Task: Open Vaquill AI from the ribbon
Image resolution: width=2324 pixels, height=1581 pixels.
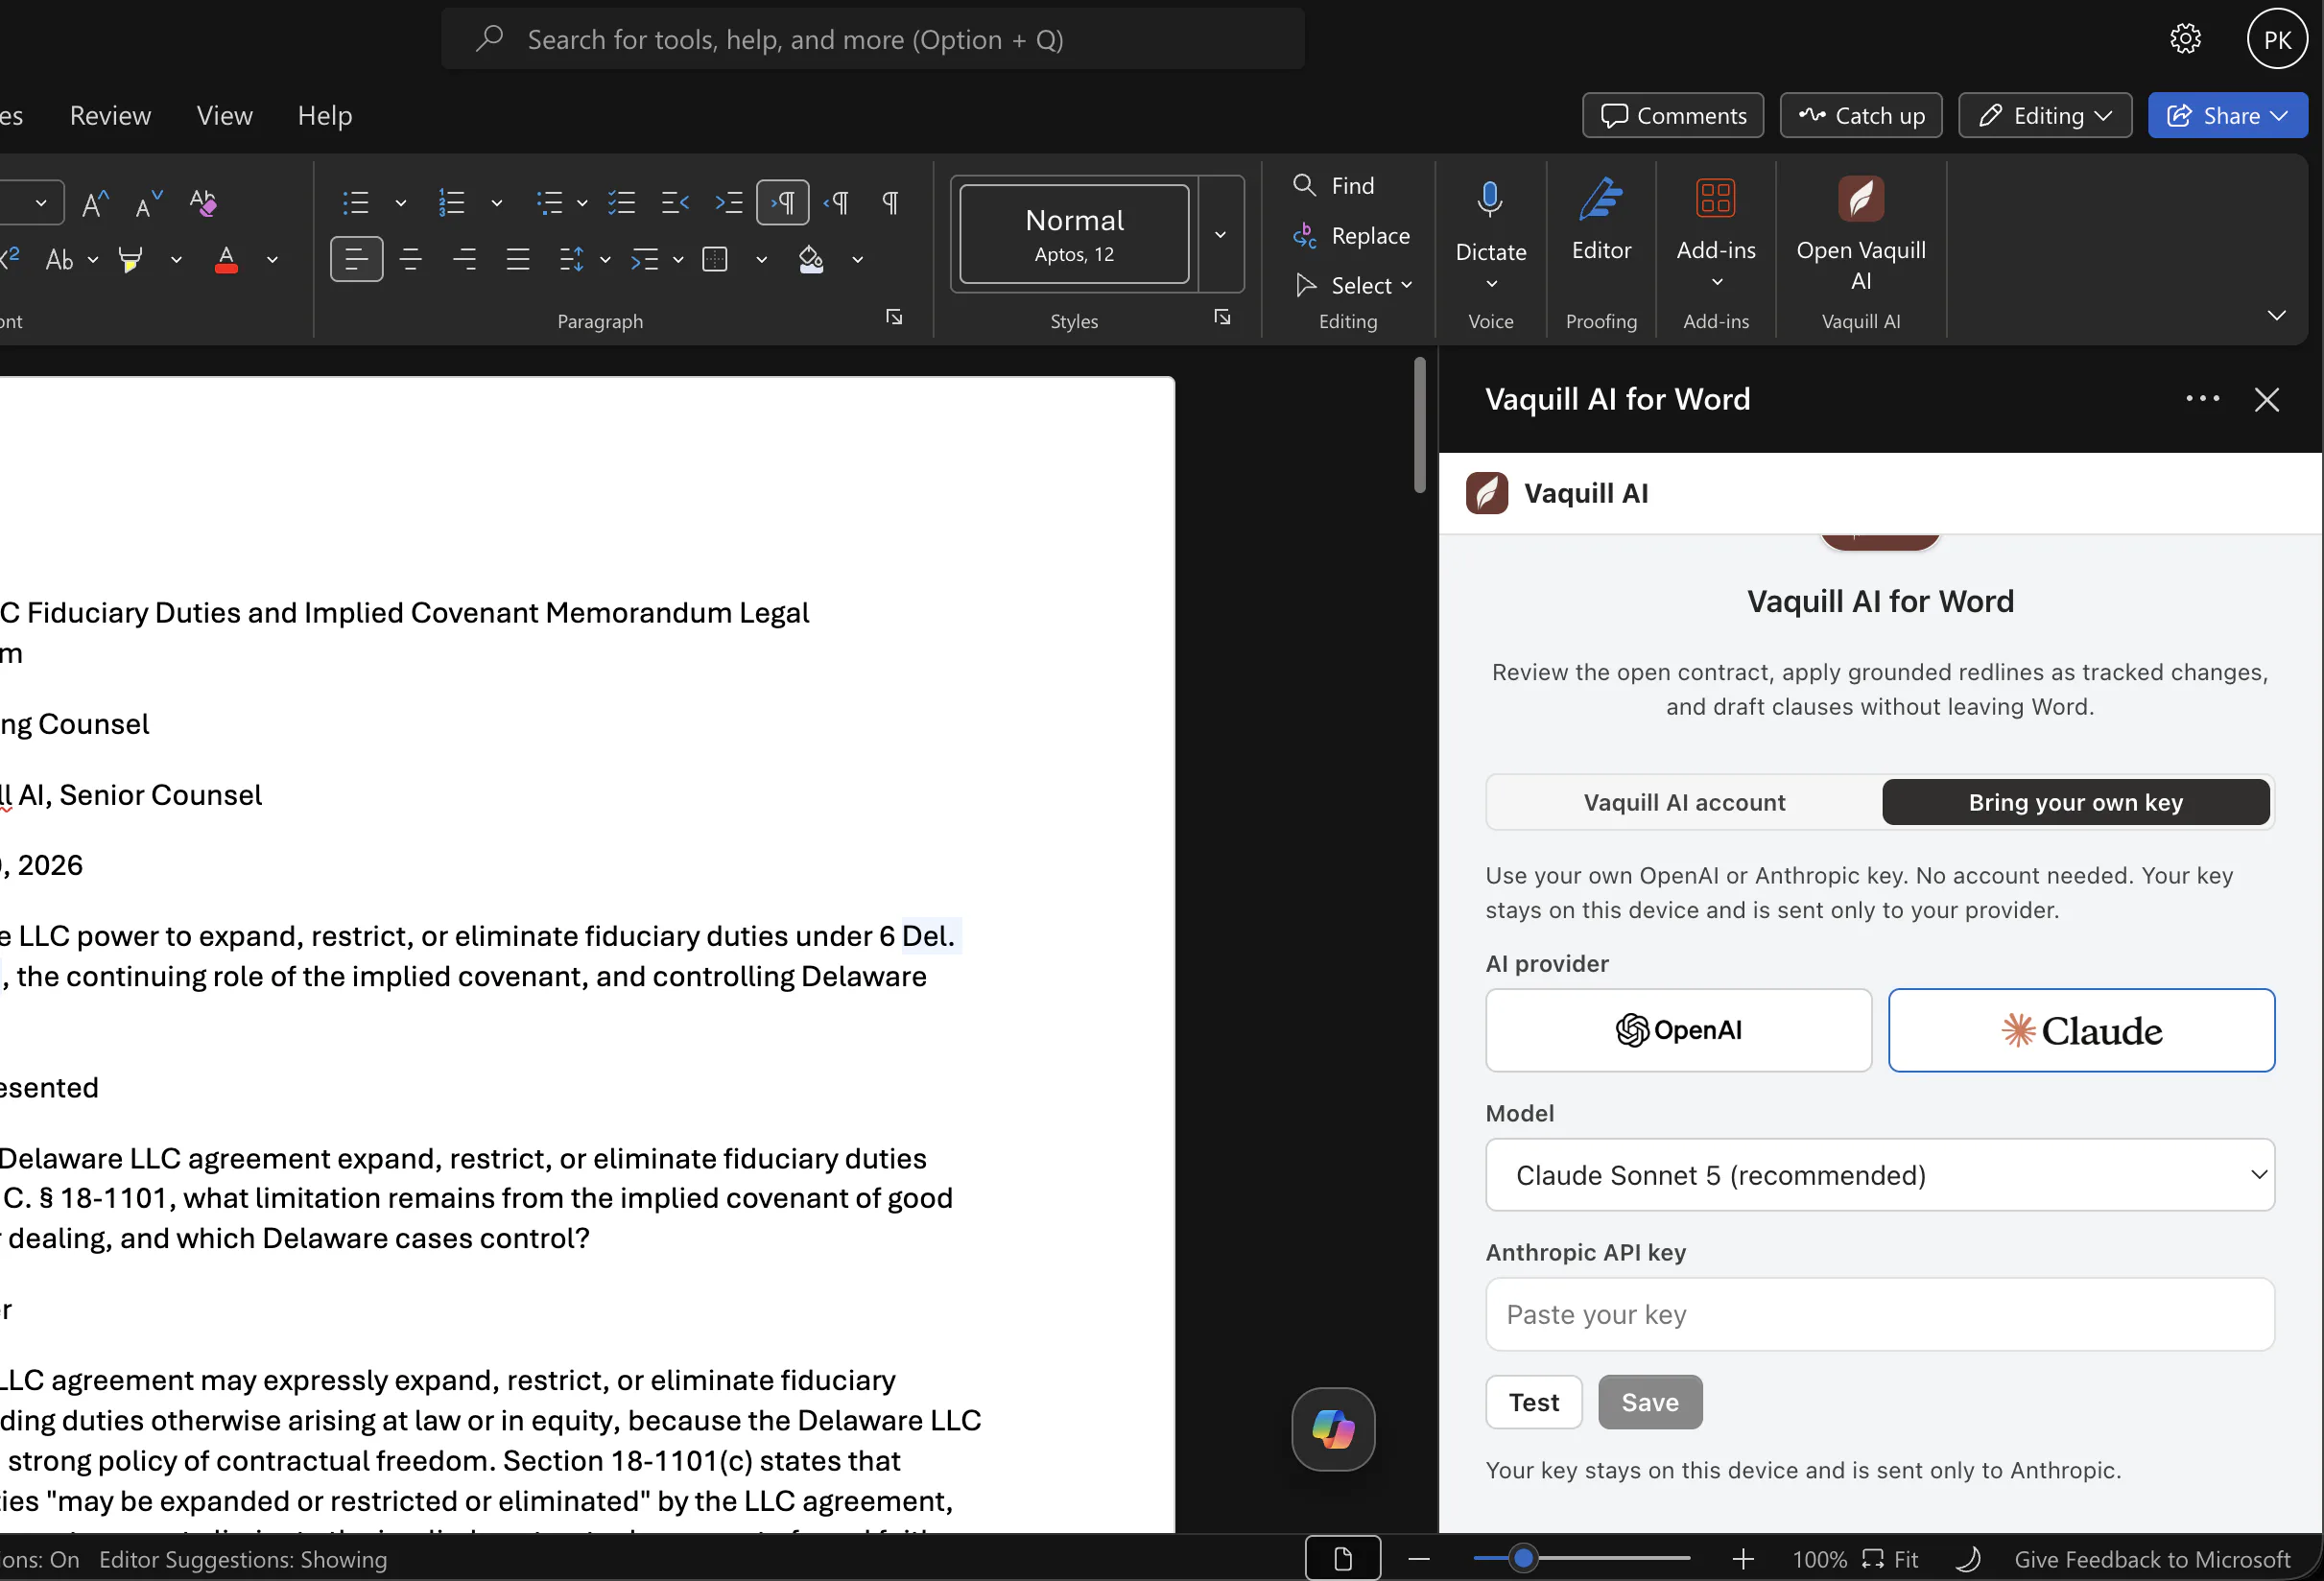Action: tap(1860, 235)
